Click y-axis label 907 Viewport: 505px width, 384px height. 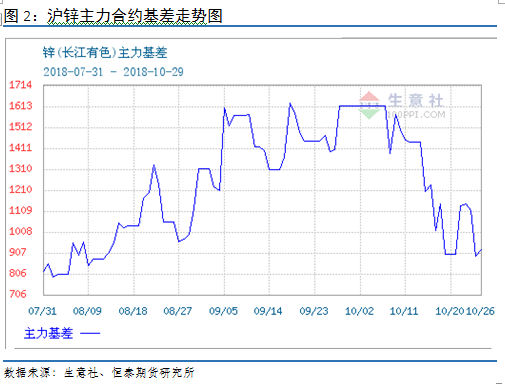(x=18, y=252)
